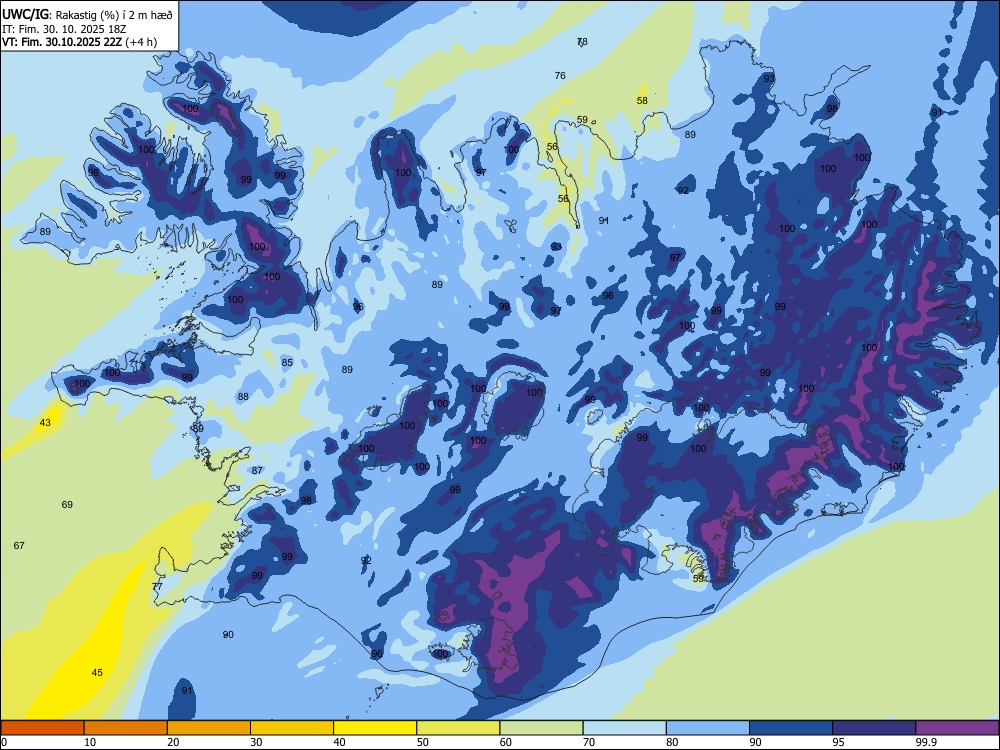Pick the 30–40 golden legend swatch

pos(292,728)
